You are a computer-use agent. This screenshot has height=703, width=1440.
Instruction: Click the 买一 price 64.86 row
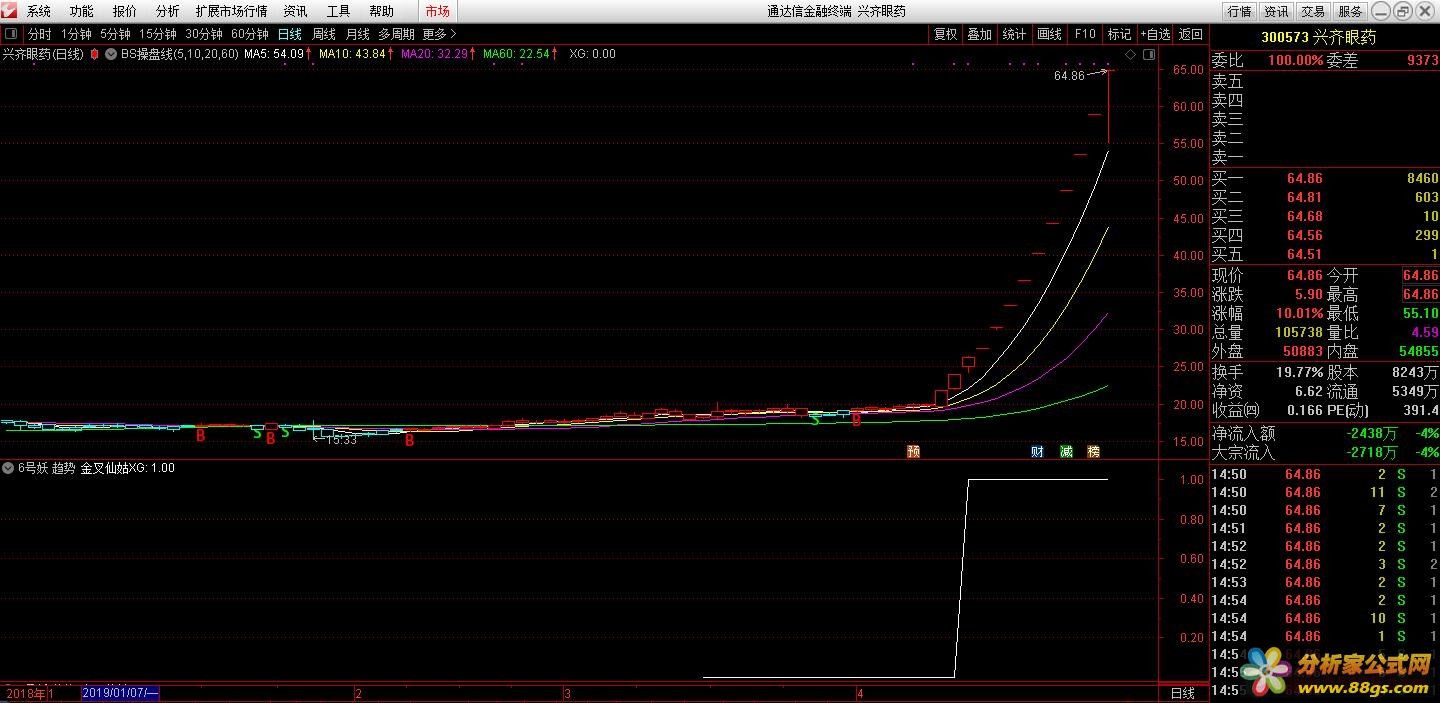tap(1325, 179)
